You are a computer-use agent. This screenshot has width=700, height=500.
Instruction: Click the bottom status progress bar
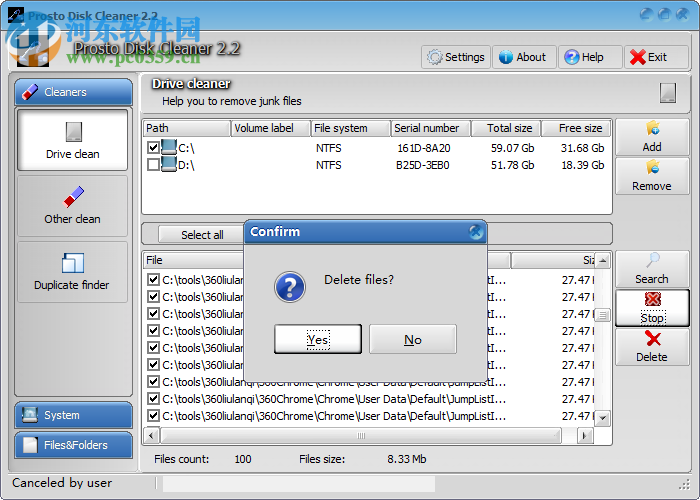(299, 483)
